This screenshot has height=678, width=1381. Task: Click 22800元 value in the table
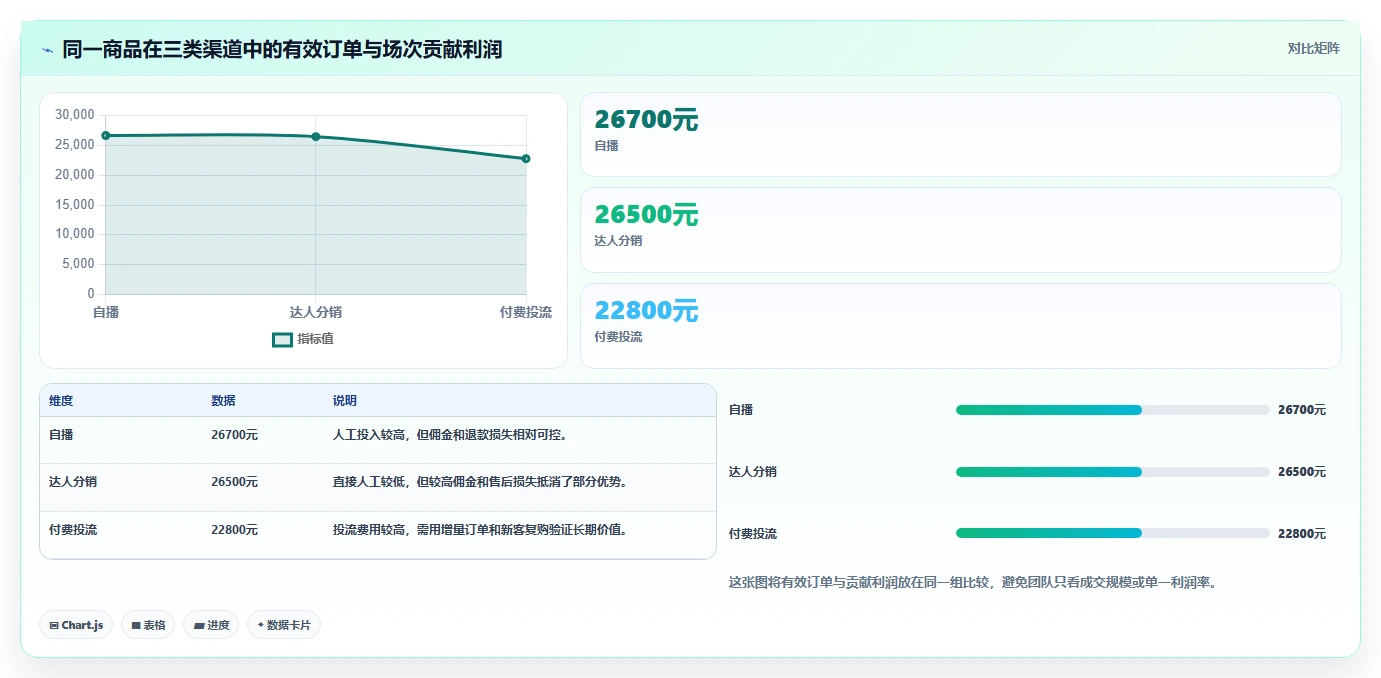234,530
